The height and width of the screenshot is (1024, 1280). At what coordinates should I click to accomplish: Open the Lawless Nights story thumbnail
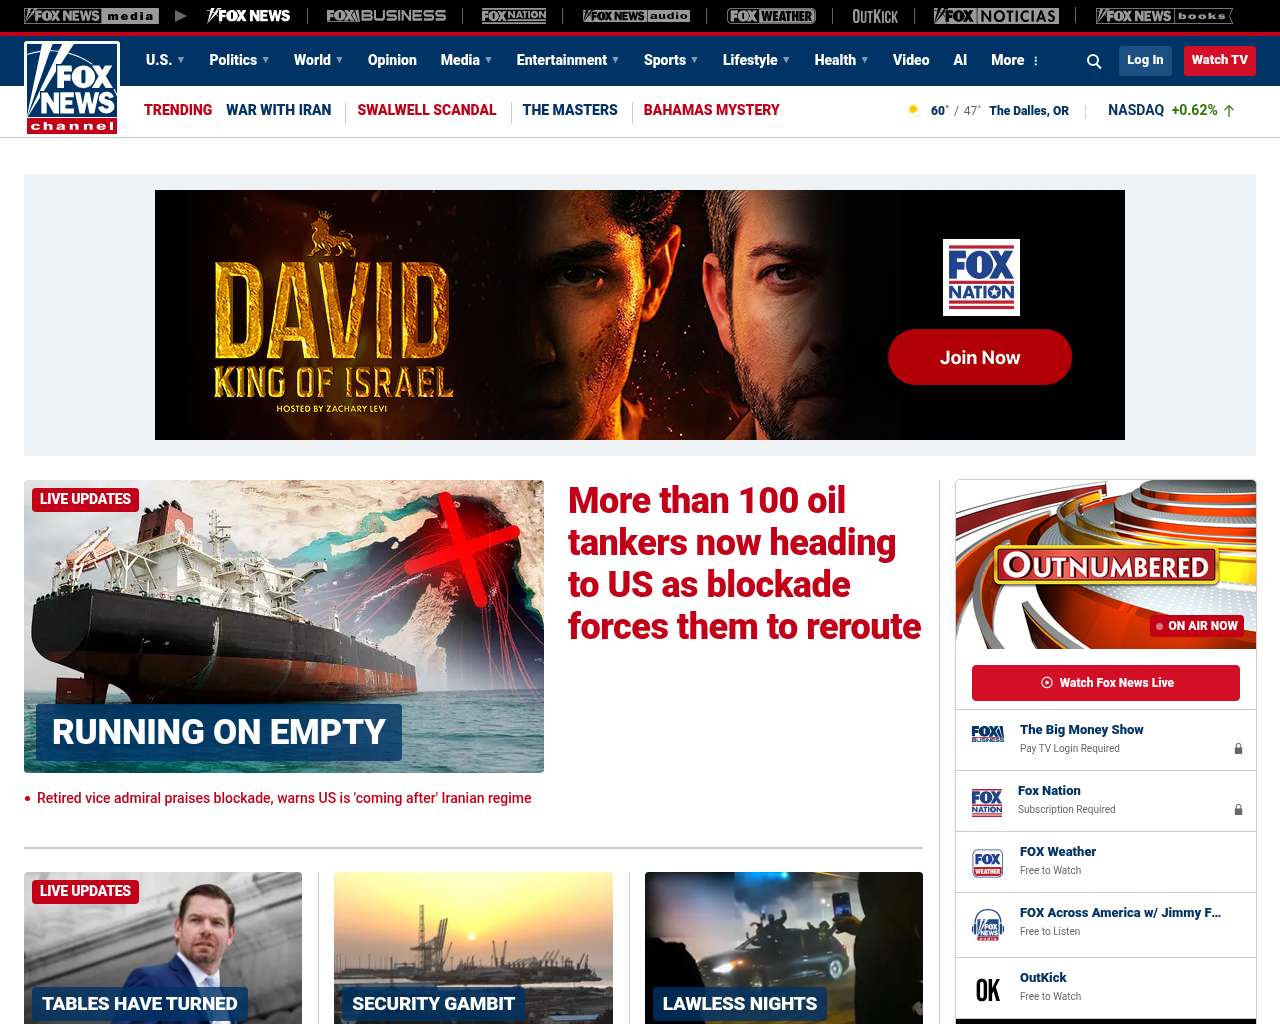[x=784, y=947]
